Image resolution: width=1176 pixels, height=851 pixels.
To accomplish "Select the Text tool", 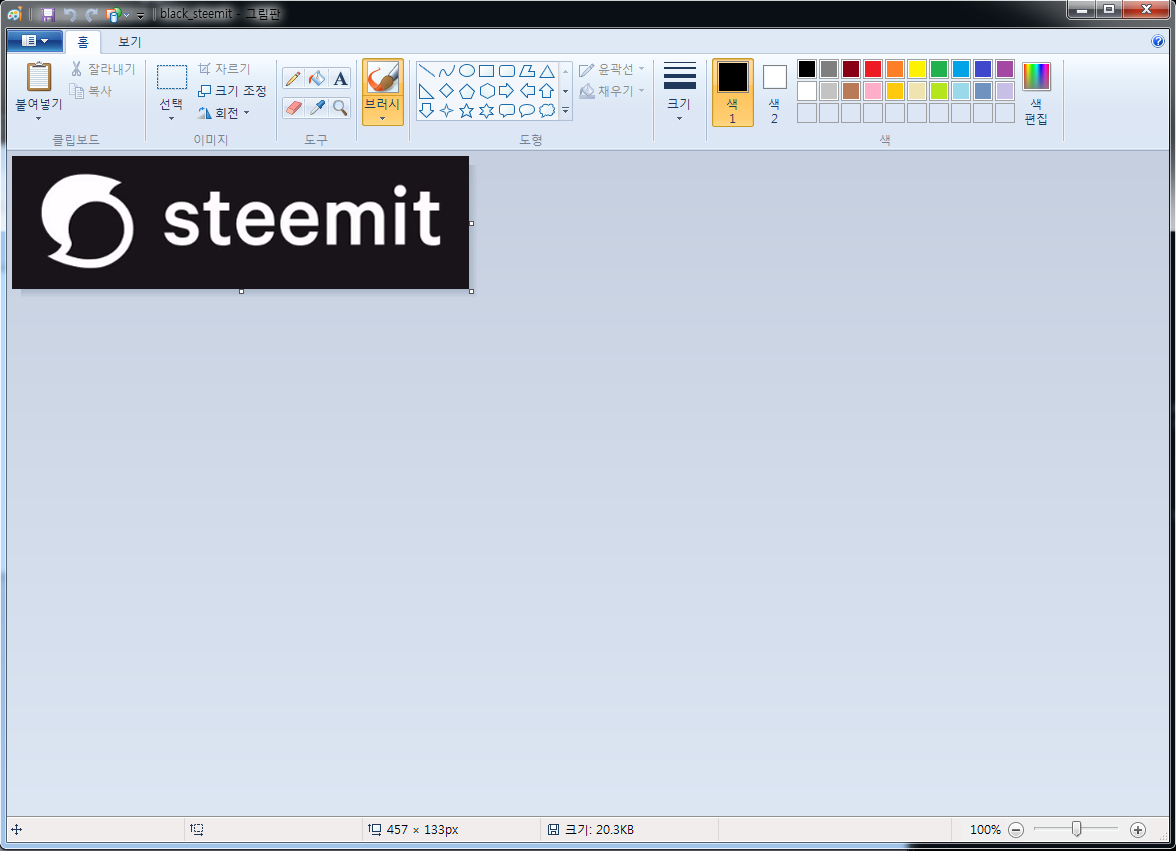I will point(340,78).
